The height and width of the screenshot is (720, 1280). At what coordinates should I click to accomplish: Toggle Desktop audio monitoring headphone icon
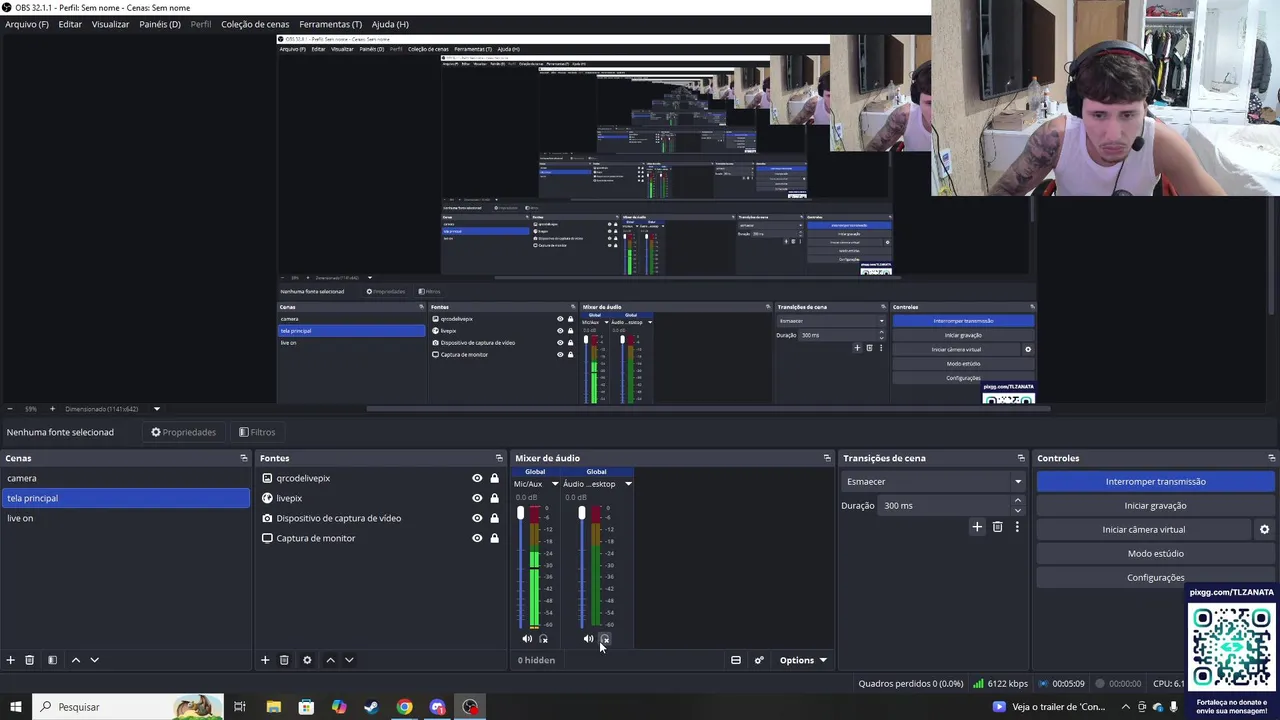tap(605, 639)
